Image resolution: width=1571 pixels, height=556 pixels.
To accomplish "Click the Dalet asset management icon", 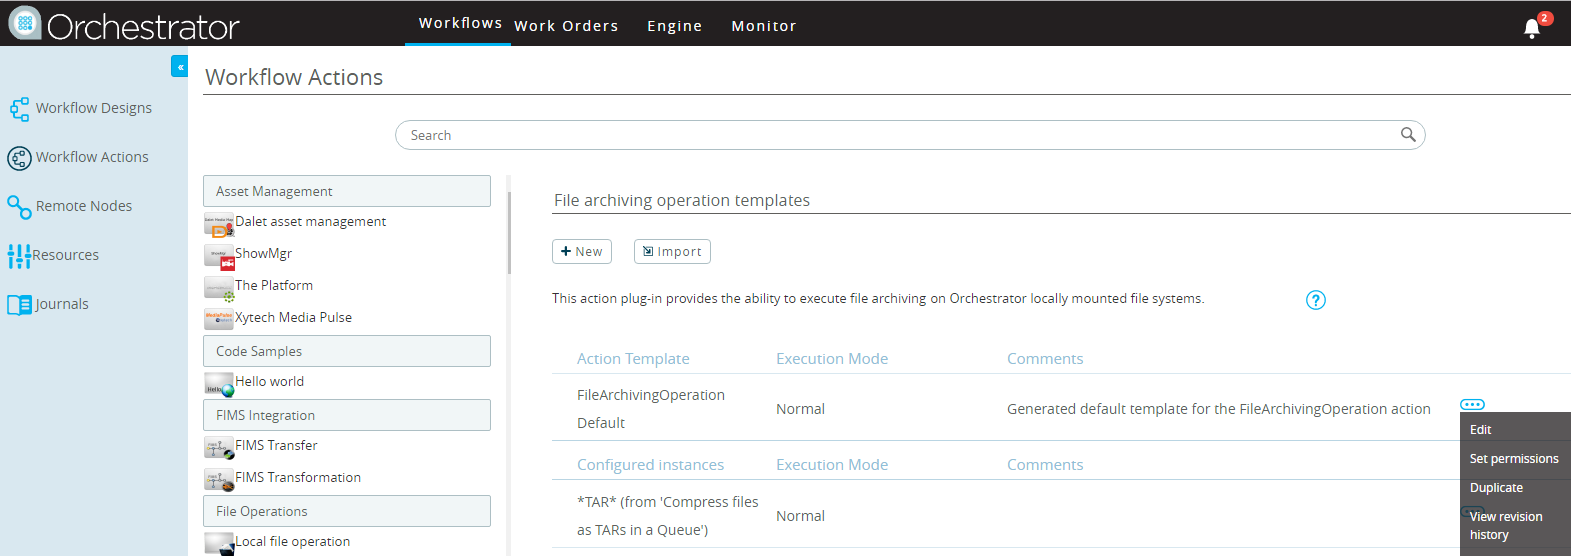I will coord(219,224).
